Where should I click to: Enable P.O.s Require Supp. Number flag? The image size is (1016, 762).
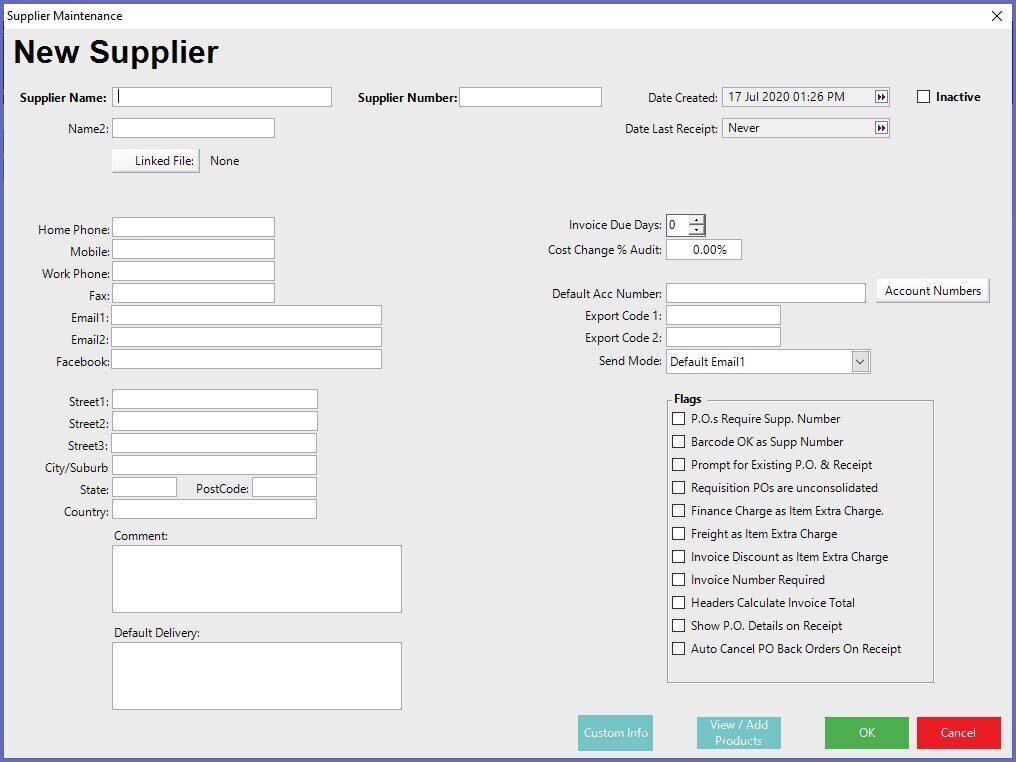(679, 419)
